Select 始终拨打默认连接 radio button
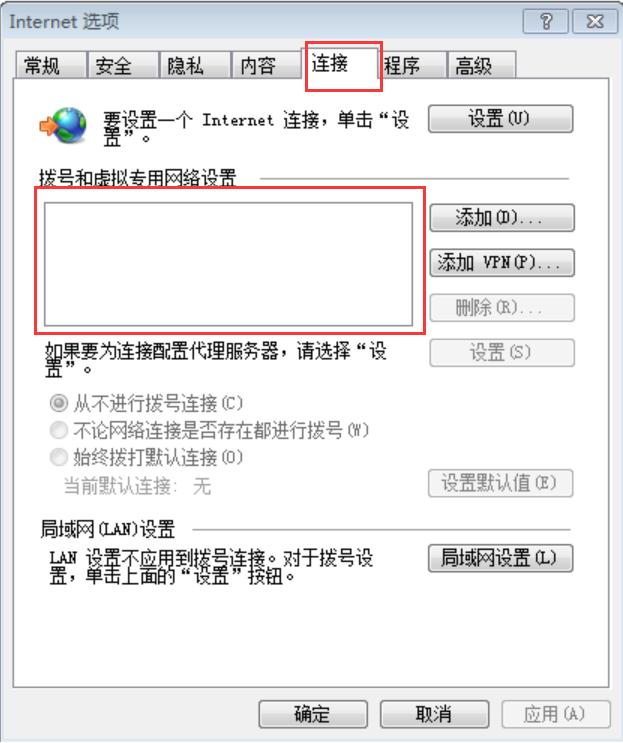623x743 pixels. click(59, 457)
